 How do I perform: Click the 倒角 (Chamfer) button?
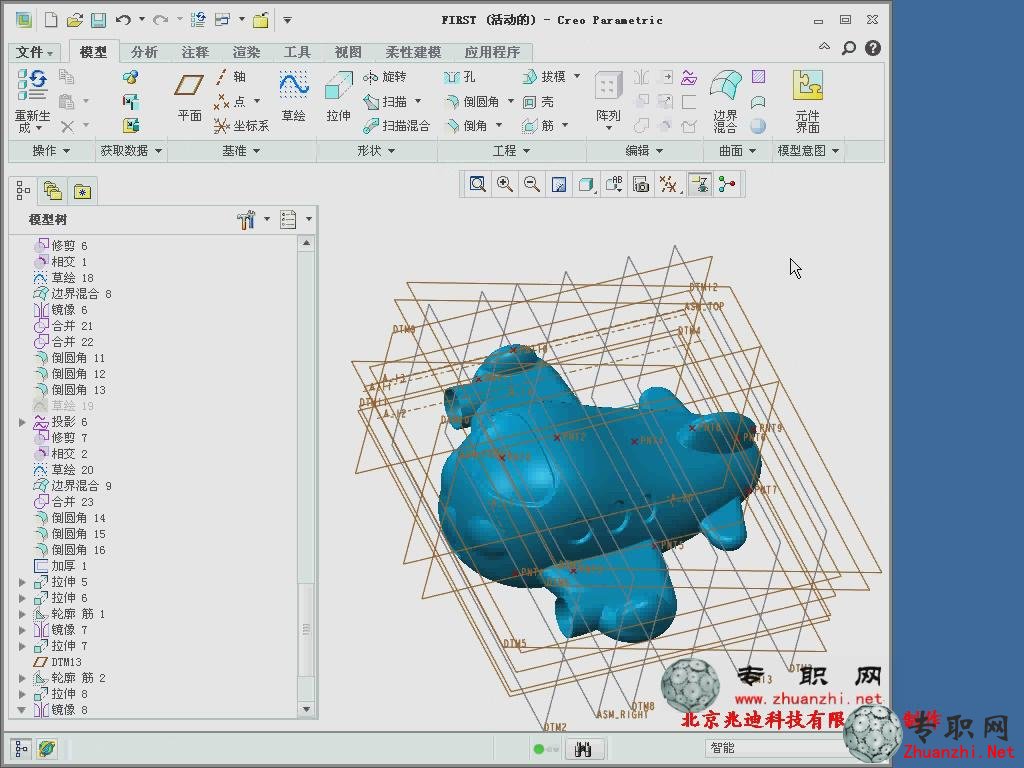click(466, 125)
